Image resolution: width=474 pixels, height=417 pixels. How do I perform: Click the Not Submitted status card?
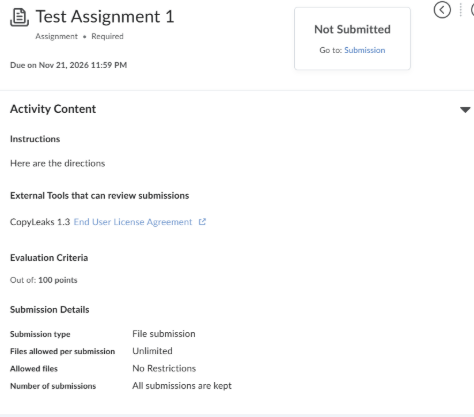(x=352, y=39)
